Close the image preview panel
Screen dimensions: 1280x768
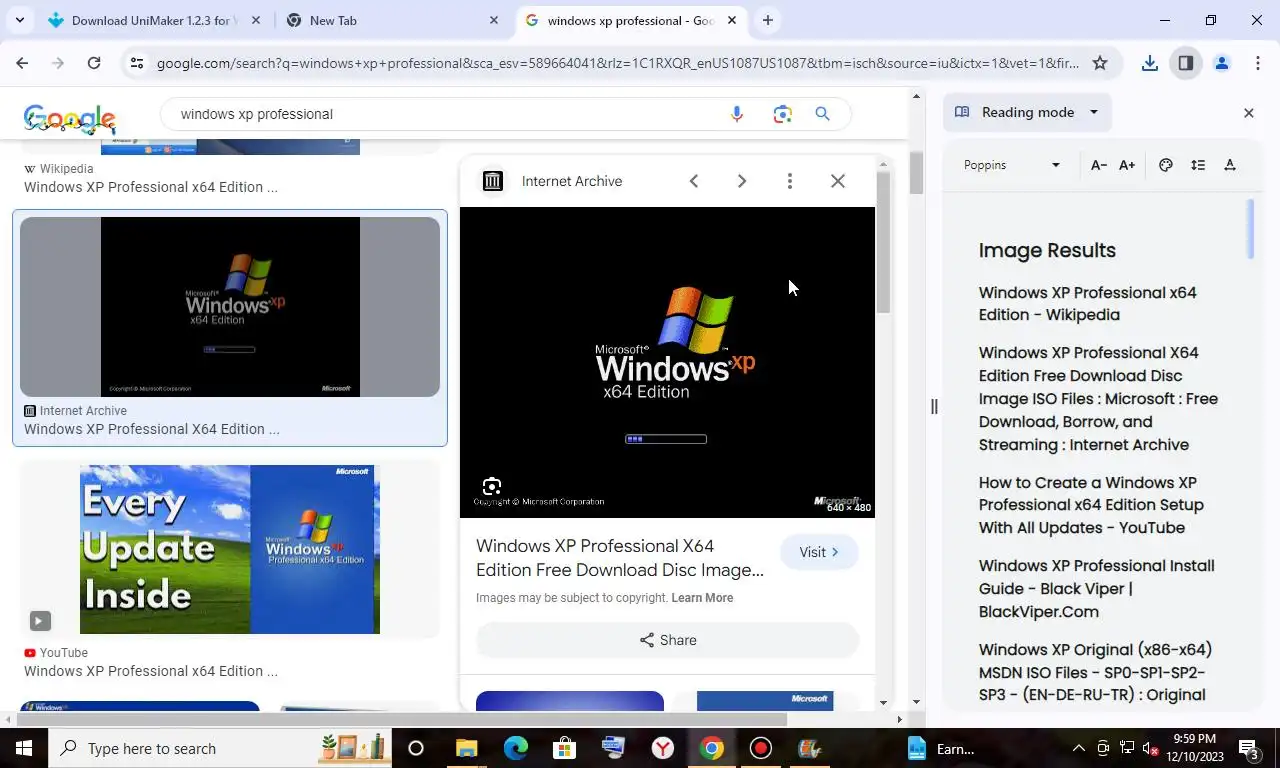pos(838,181)
